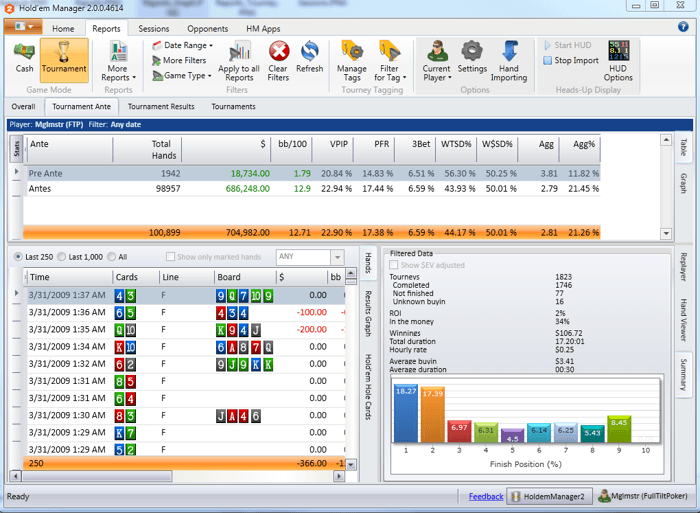The width and height of the screenshot is (700, 513).
Task: Open the HM Apps ribbon tab
Action: [x=263, y=29]
